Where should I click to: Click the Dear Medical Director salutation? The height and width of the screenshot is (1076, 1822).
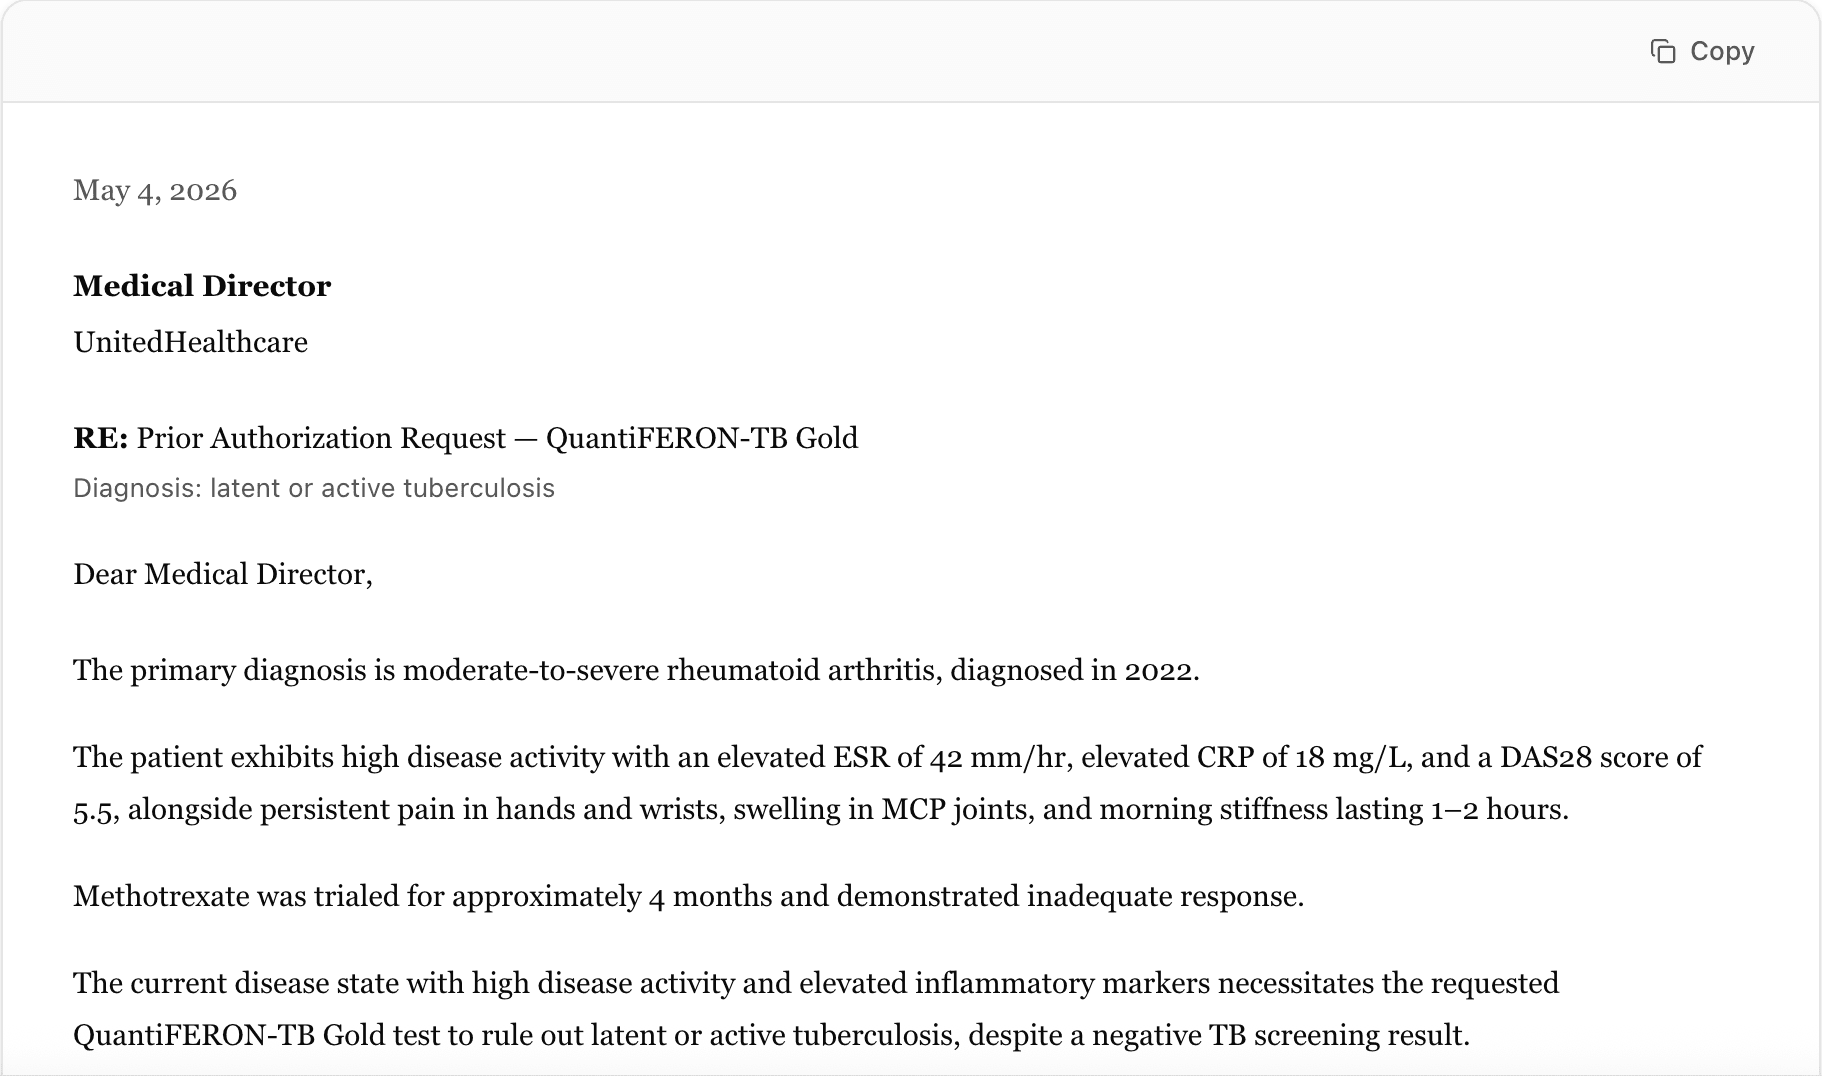point(223,574)
